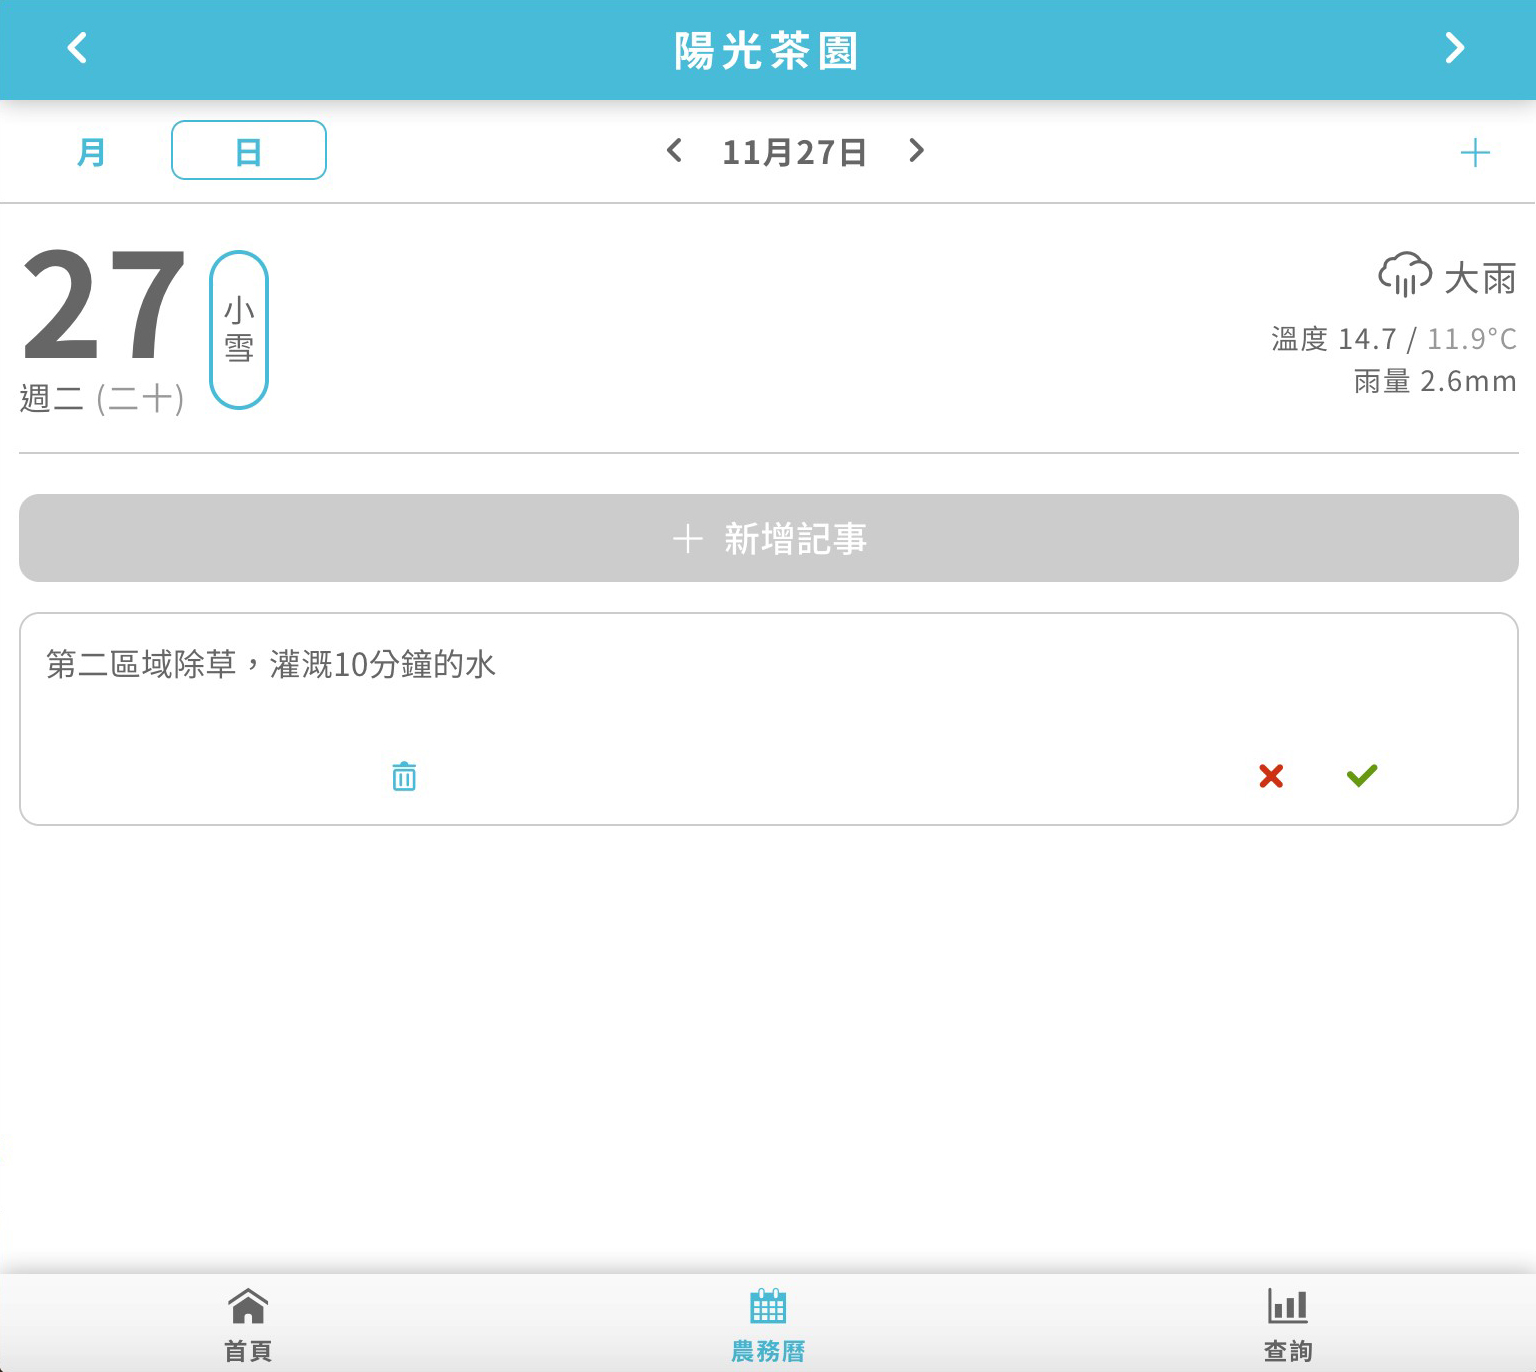Switch to 月 month view

click(91, 152)
